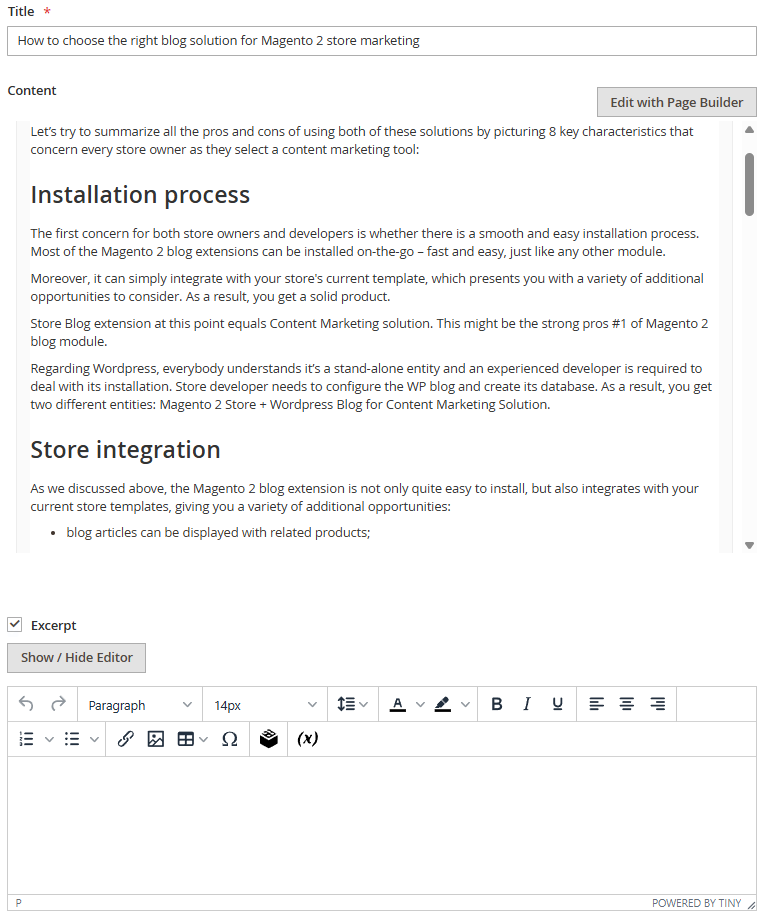Insert widget using box icon
765x917 pixels.
pyautogui.click(x=268, y=740)
